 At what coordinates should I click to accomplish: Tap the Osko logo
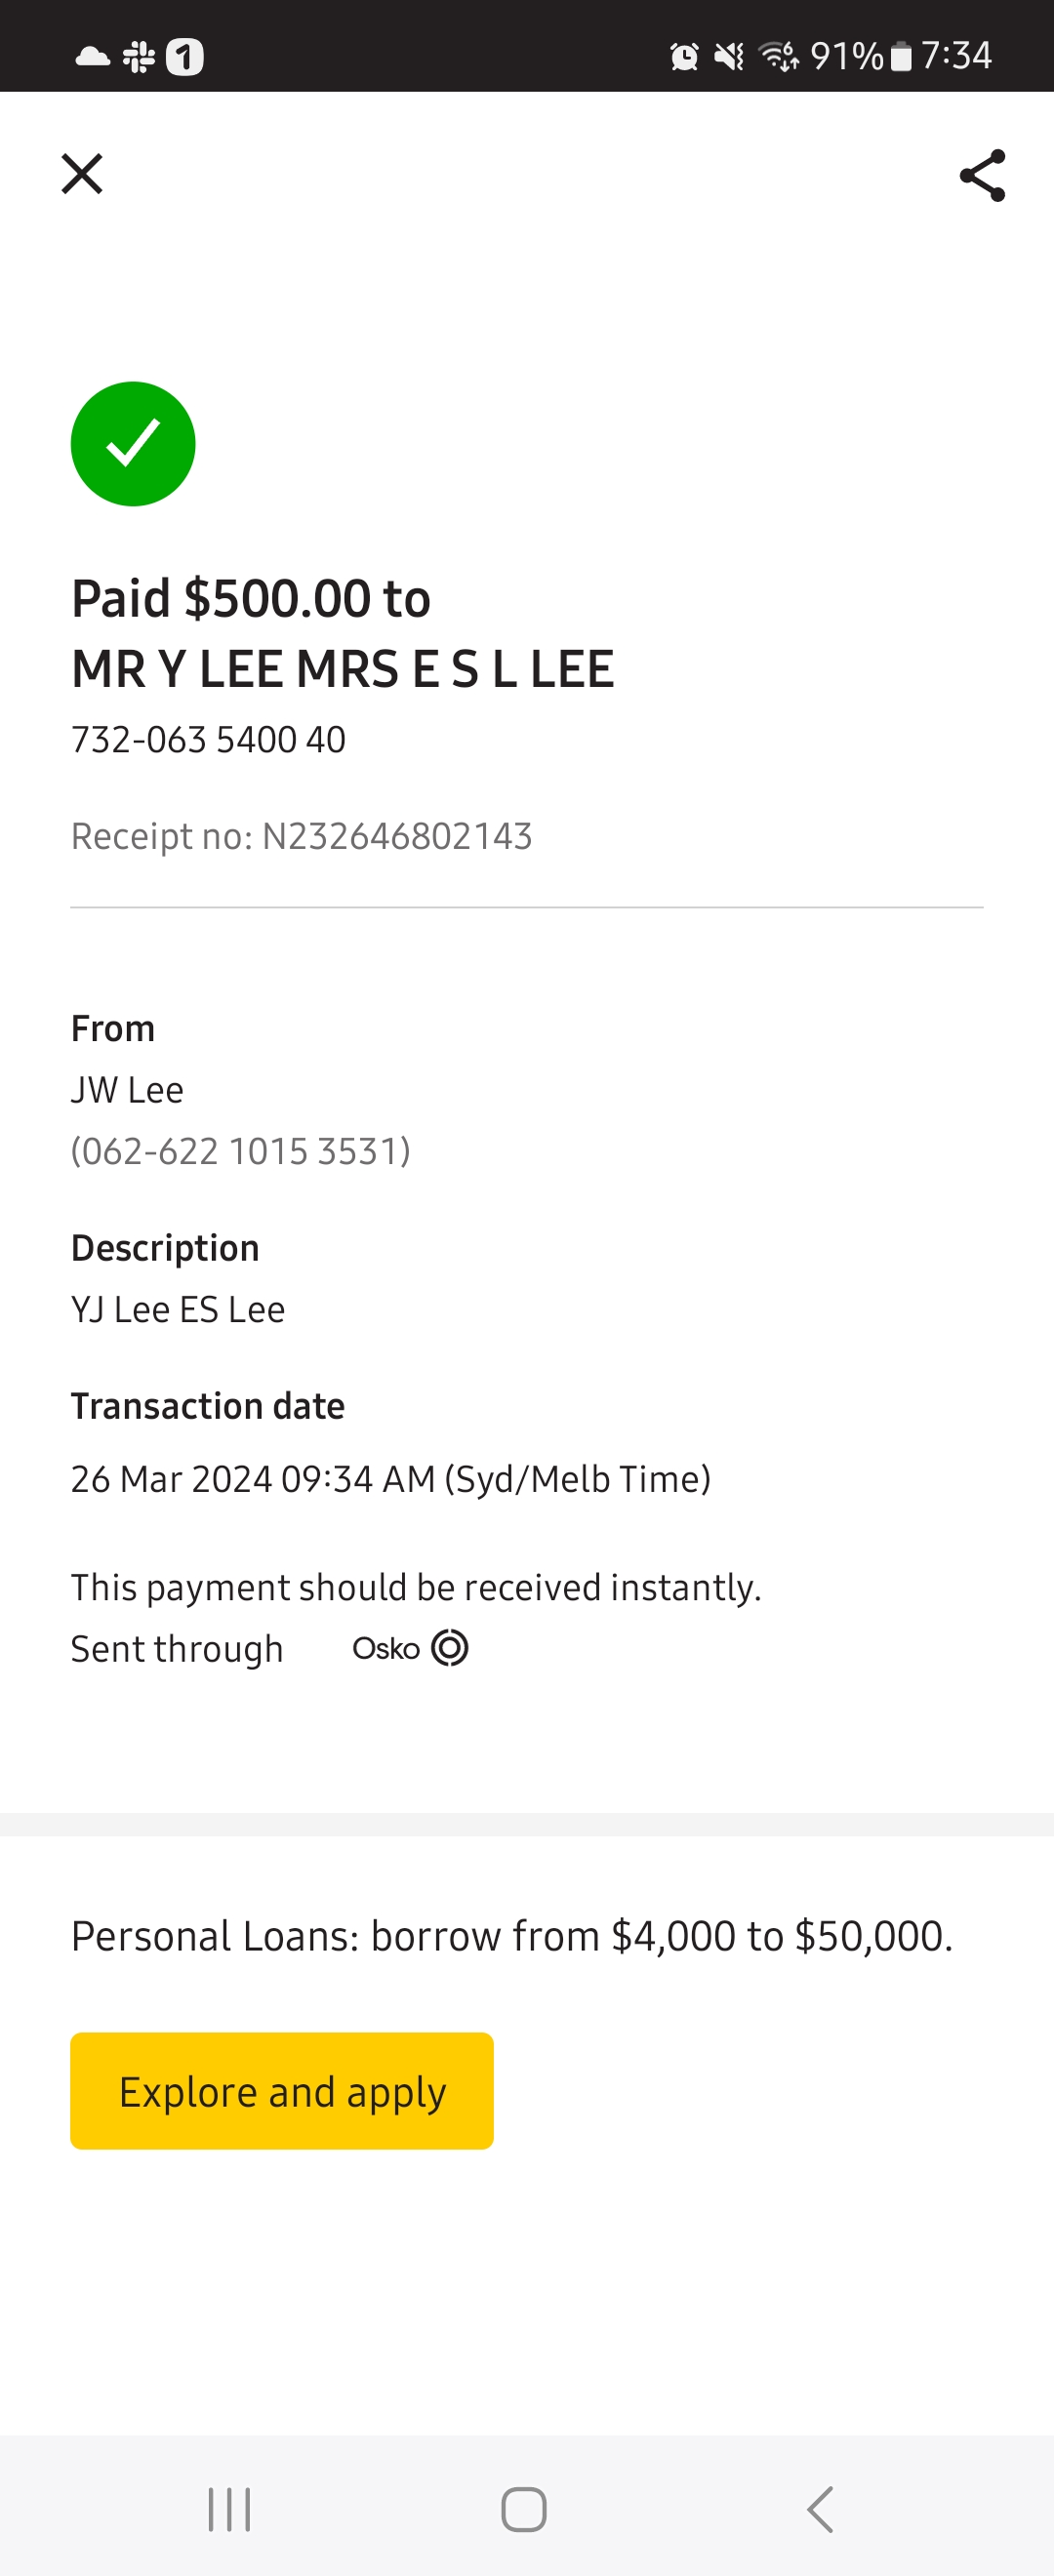click(x=410, y=1648)
